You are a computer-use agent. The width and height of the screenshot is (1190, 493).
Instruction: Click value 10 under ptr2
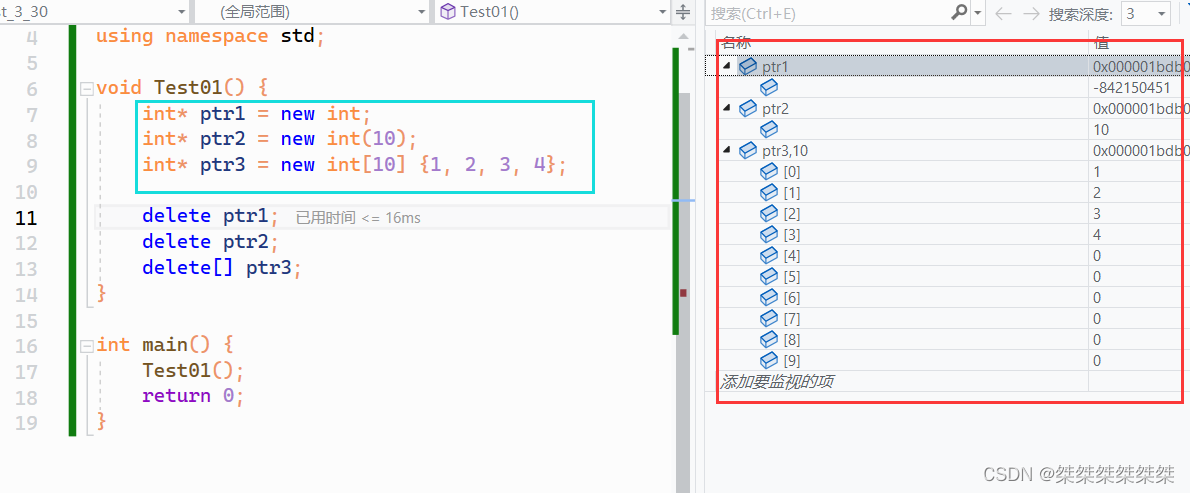coord(1100,130)
